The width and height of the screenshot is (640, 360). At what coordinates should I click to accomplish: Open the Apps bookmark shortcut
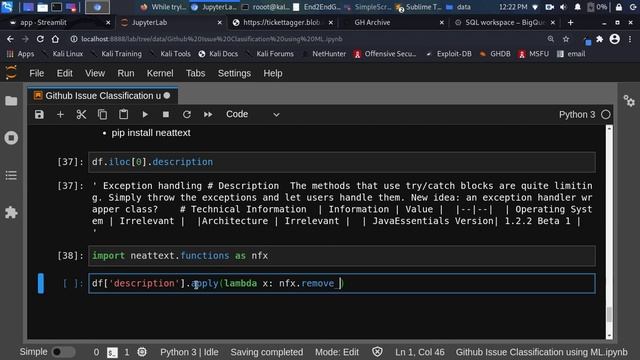click(20, 54)
